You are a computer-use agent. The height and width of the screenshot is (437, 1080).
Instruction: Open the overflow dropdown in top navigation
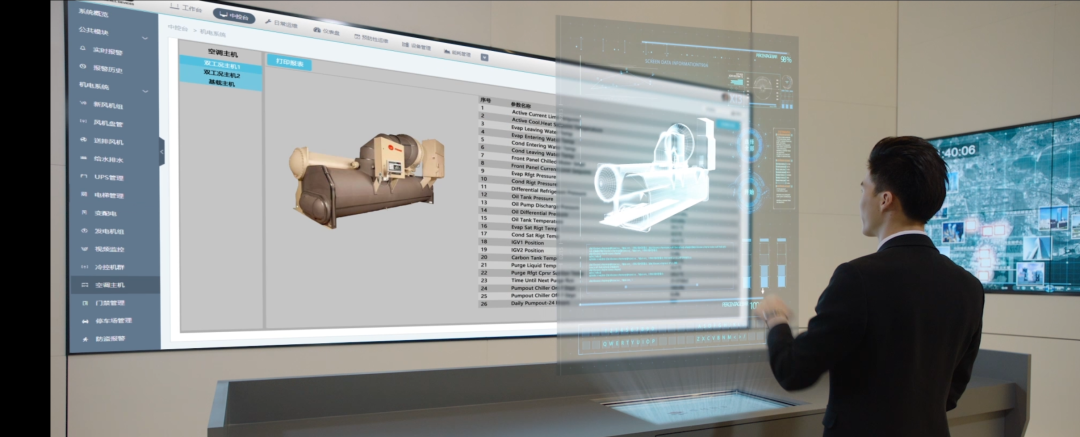[484, 57]
